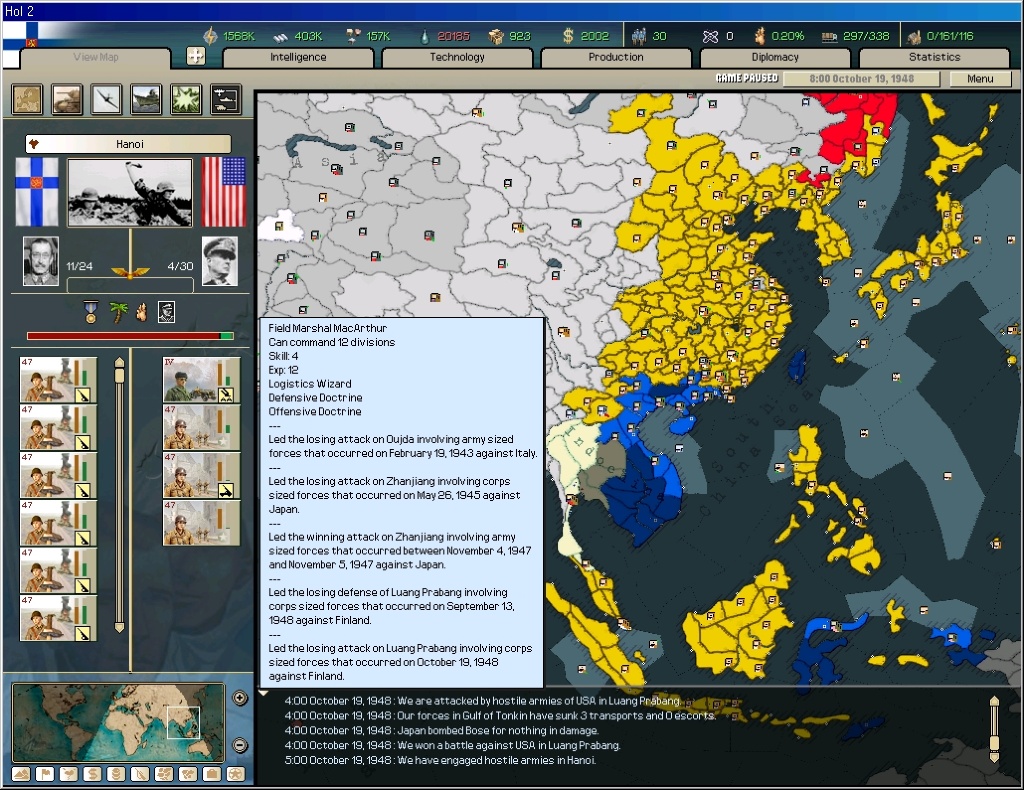This screenshot has width=1024, height=790.
Task: Switch to the View Map tab
Action: (96, 57)
